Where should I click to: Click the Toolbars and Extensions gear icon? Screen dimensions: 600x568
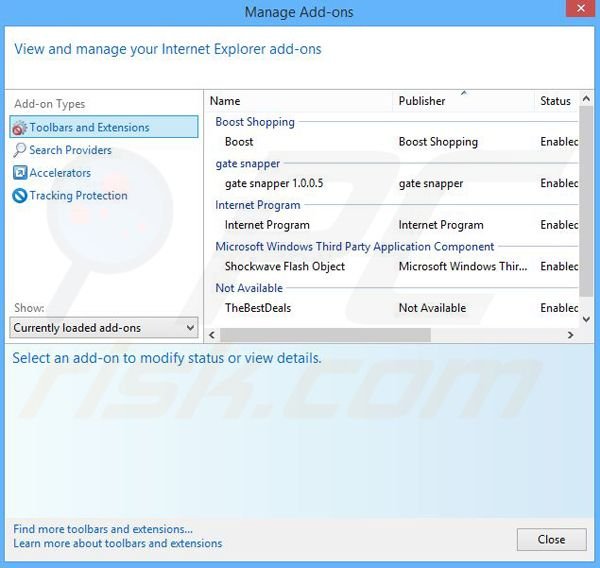pyautogui.click(x=20, y=128)
